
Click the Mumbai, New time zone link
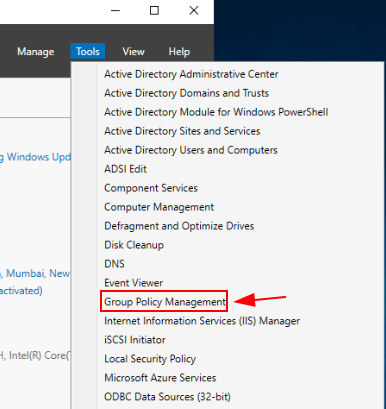(x=35, y=274)
